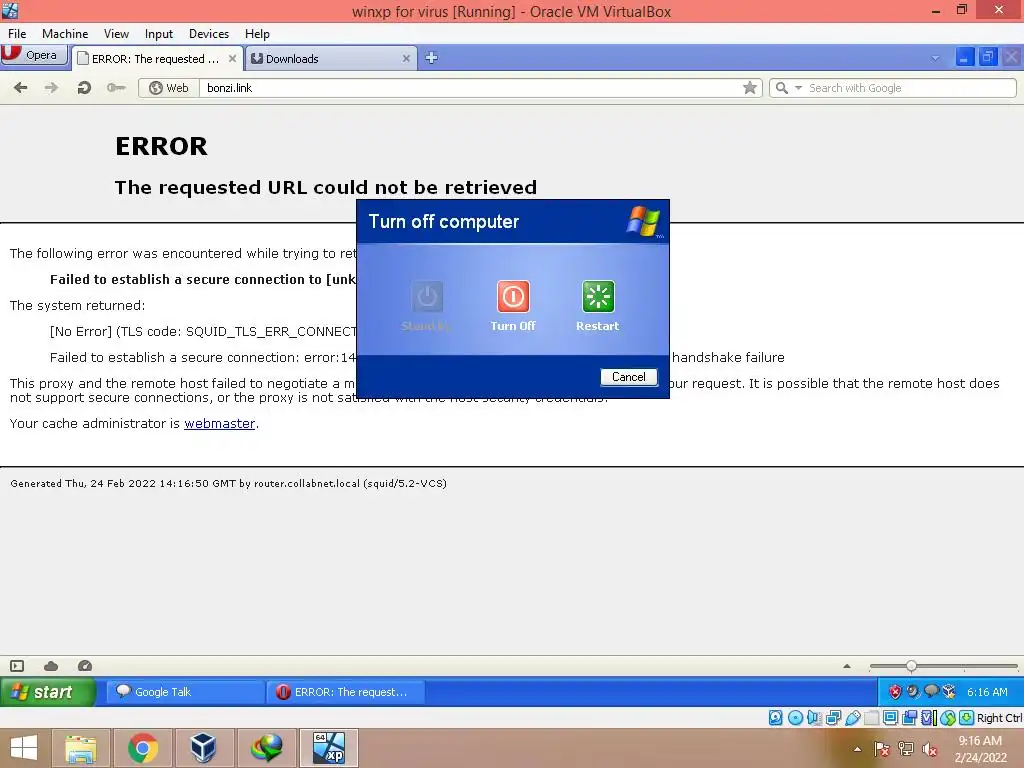The image size is (1024, 768).
Task: Open the XP start menu
Action: tap(48, 692)
